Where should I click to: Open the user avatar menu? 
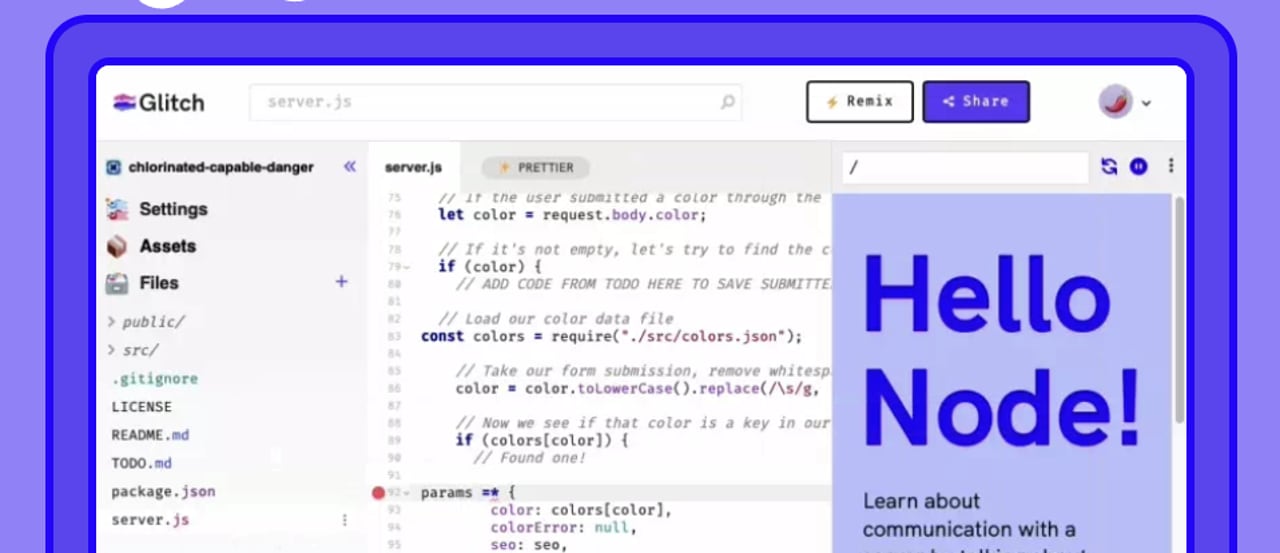(x=1115, y=102)
